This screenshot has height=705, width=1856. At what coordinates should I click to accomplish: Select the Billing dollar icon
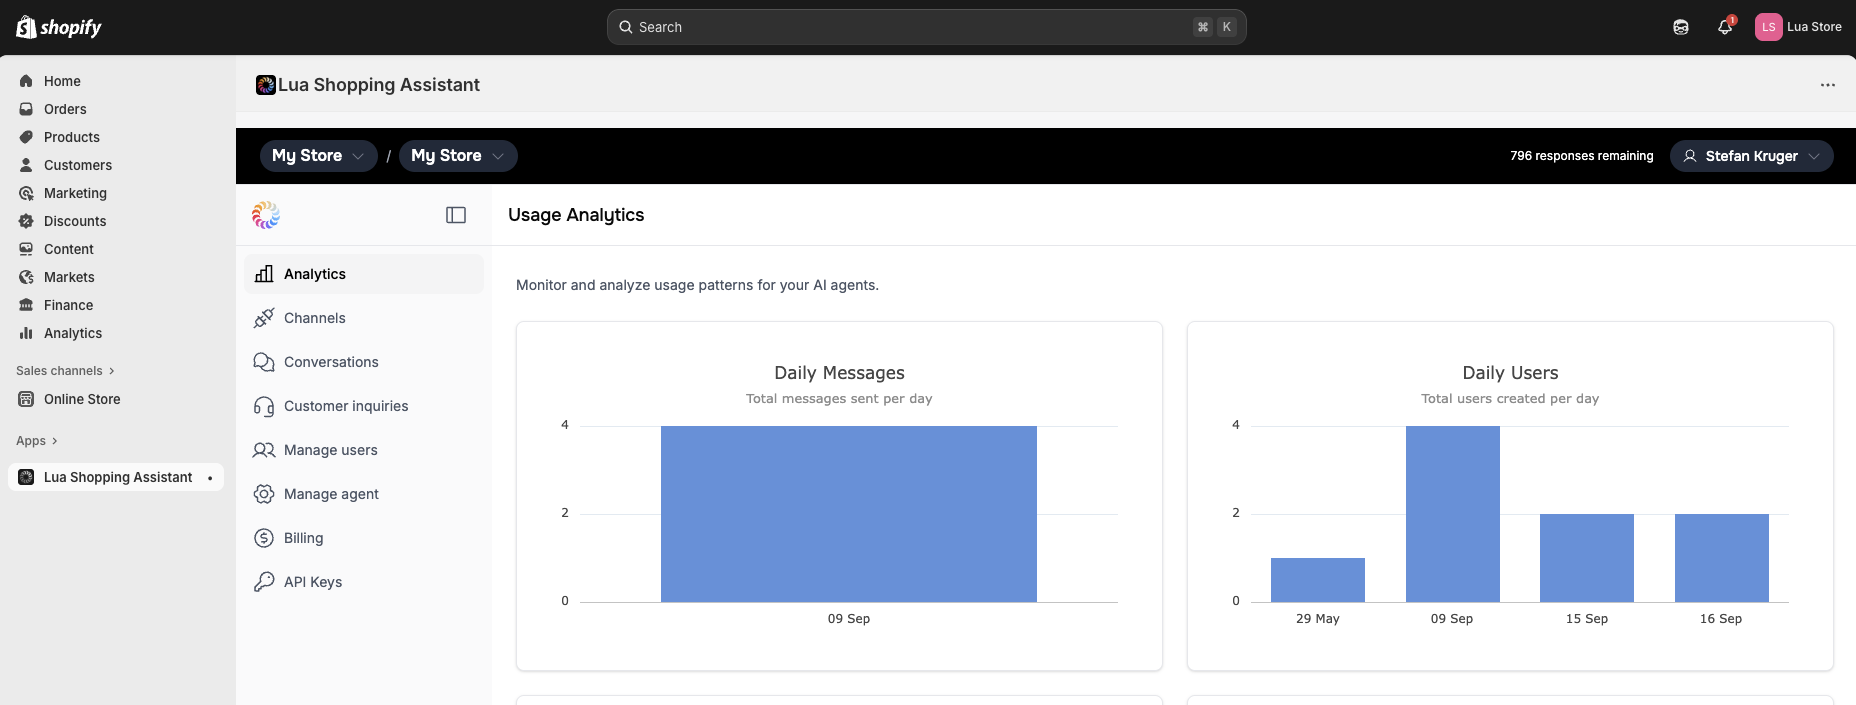tap(264, 537)
